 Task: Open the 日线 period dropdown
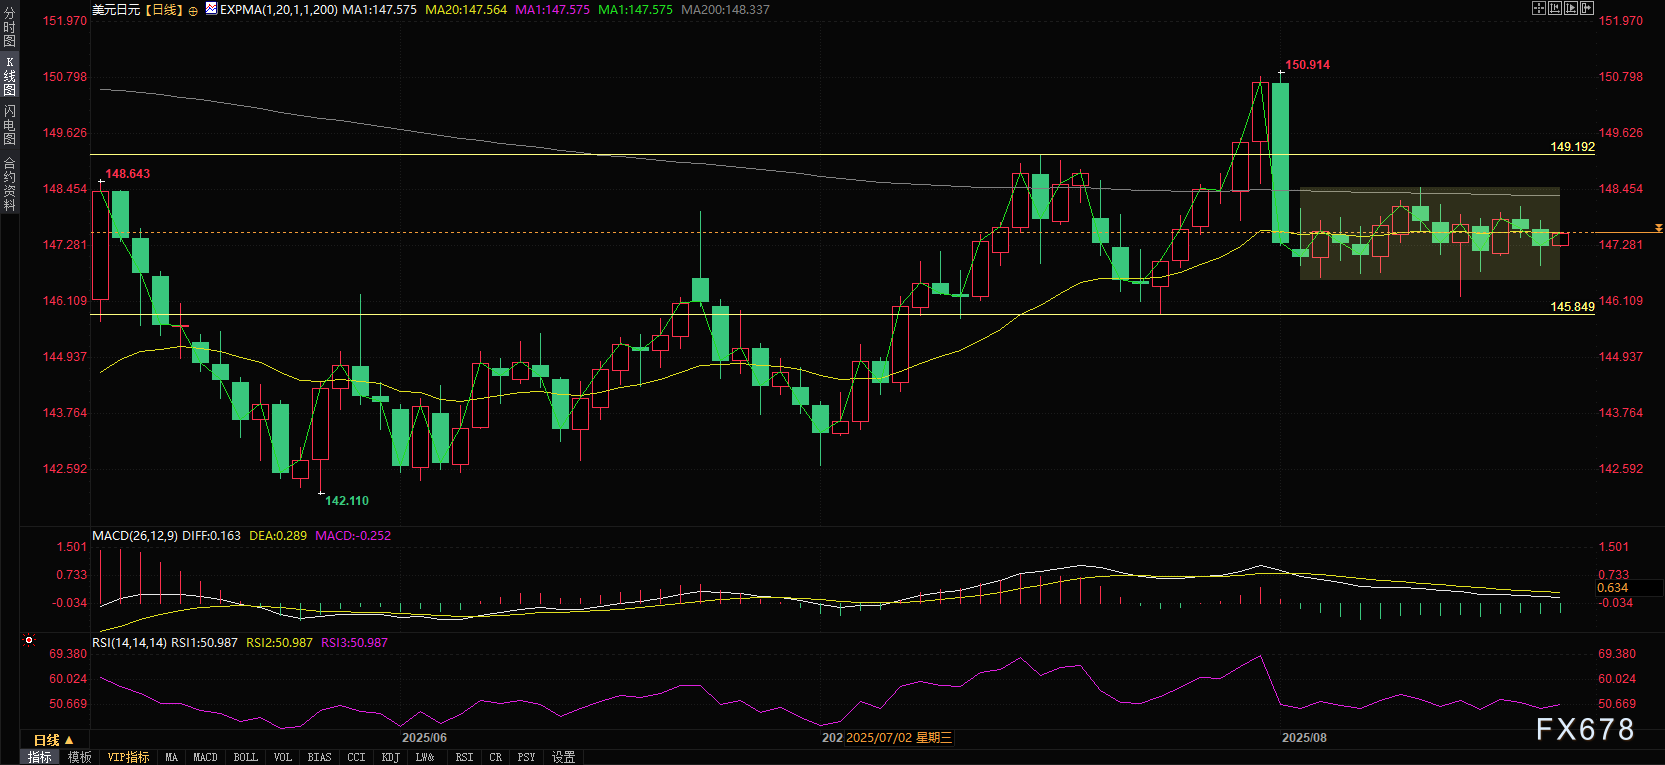pyautogui.click(x=53, y=740)
